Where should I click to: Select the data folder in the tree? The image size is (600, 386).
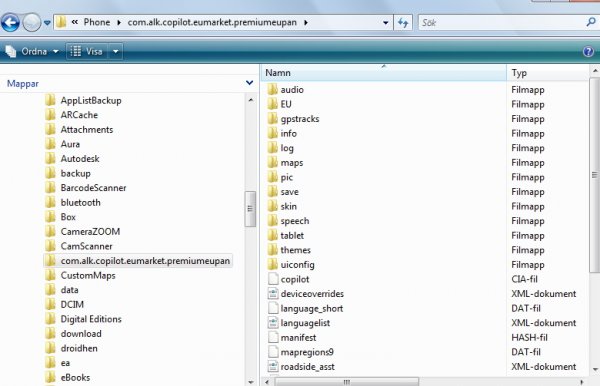[x=69, y=290]
